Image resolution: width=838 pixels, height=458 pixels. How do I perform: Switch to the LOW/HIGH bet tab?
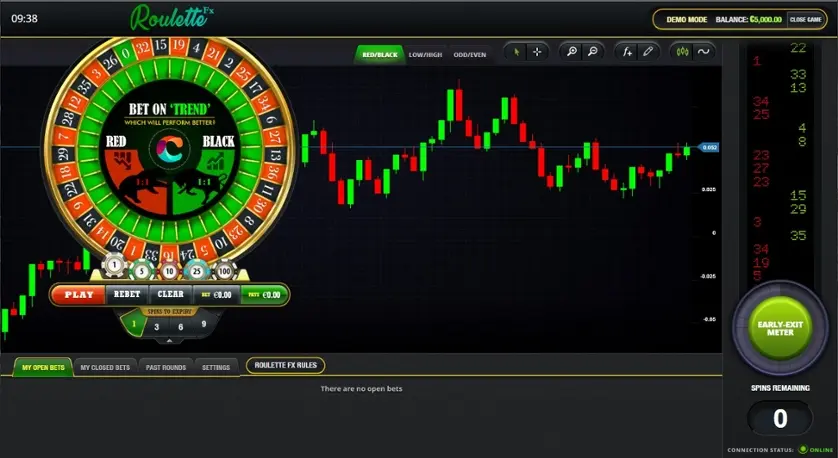425,55
